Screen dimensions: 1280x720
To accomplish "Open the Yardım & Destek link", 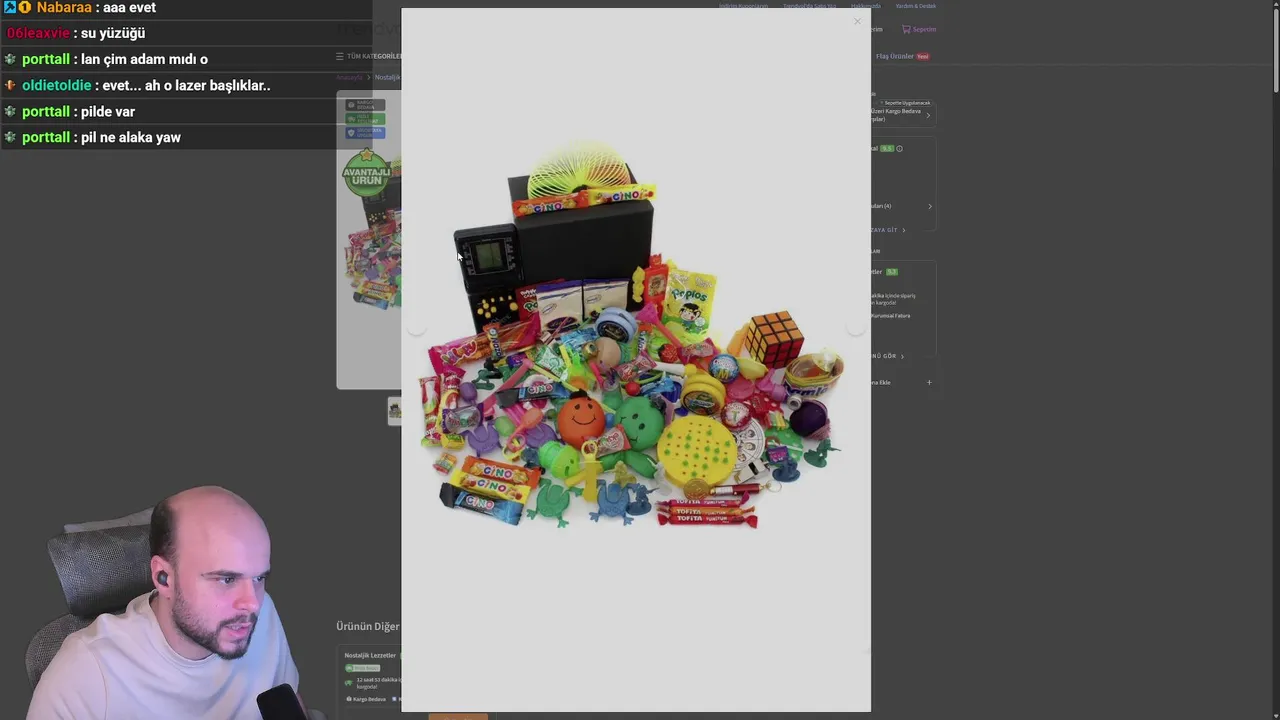I will coord(916,6).
